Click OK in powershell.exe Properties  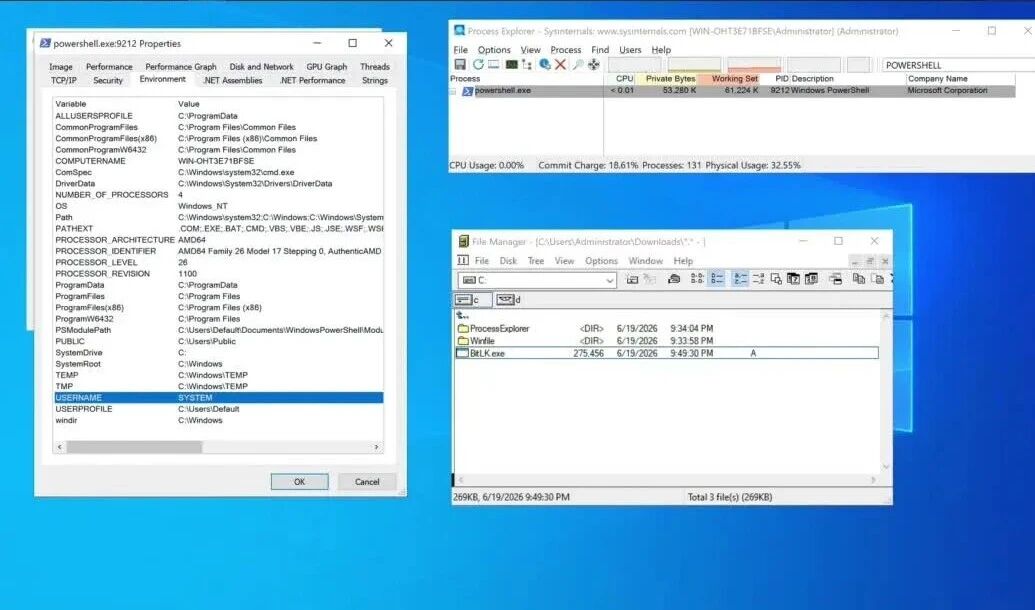click(300, 482)
